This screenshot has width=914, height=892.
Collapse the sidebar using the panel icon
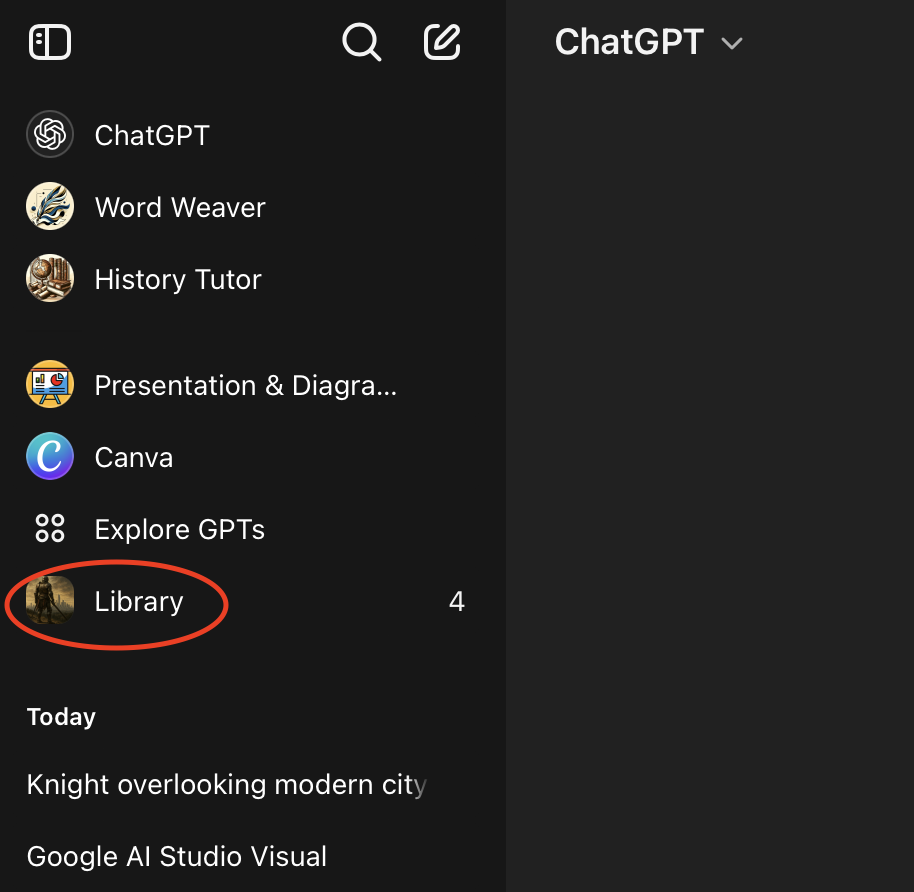(50, 42)
